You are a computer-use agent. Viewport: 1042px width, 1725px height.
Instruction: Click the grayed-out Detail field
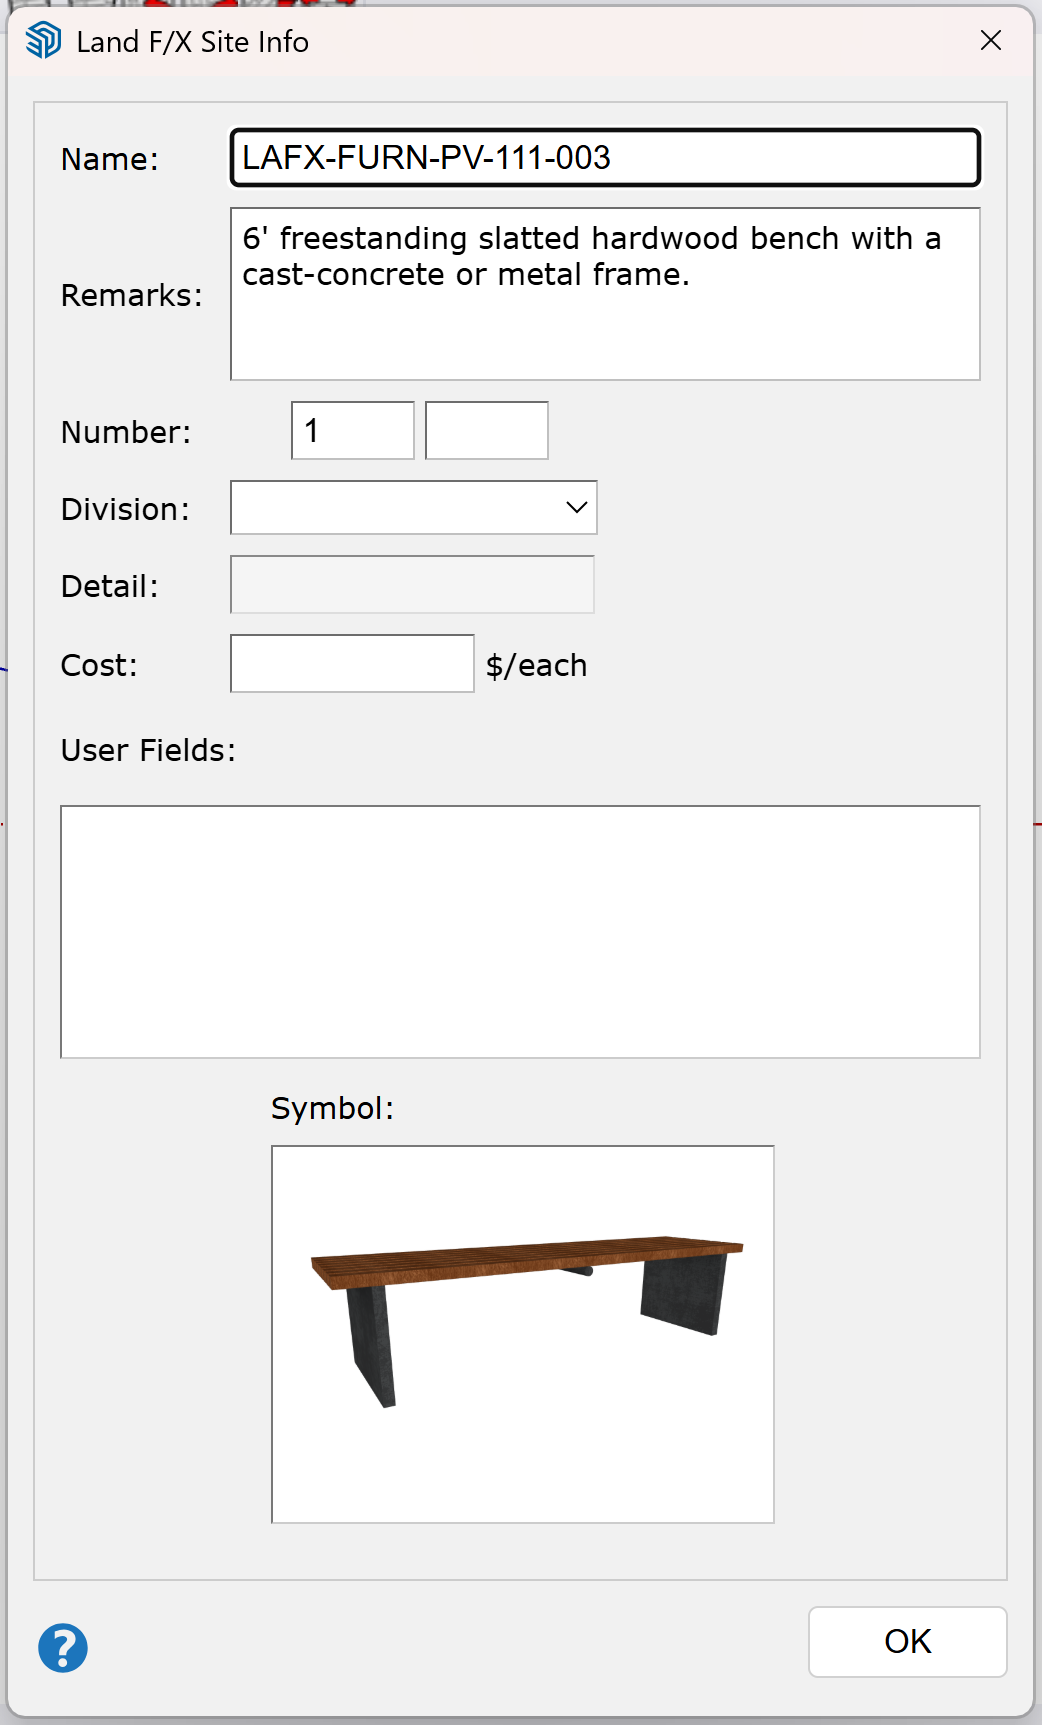[412, 585]
